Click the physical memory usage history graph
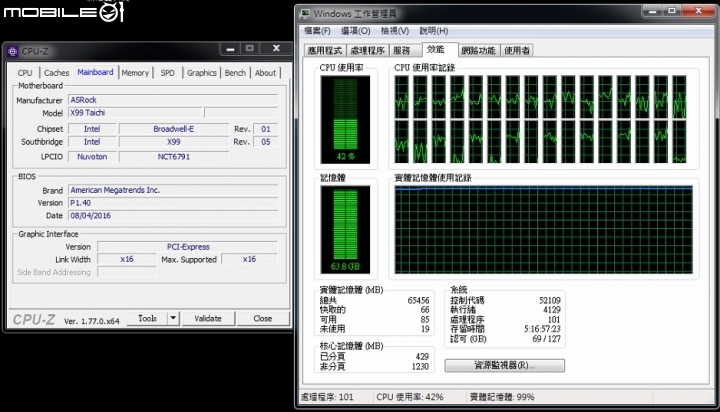Screen dimensions: 720x412 pyautogui.click(x=544, y=230)
